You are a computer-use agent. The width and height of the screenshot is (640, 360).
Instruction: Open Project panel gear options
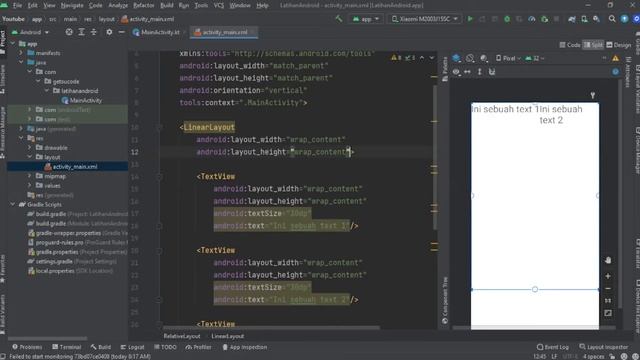coord(109,32)
